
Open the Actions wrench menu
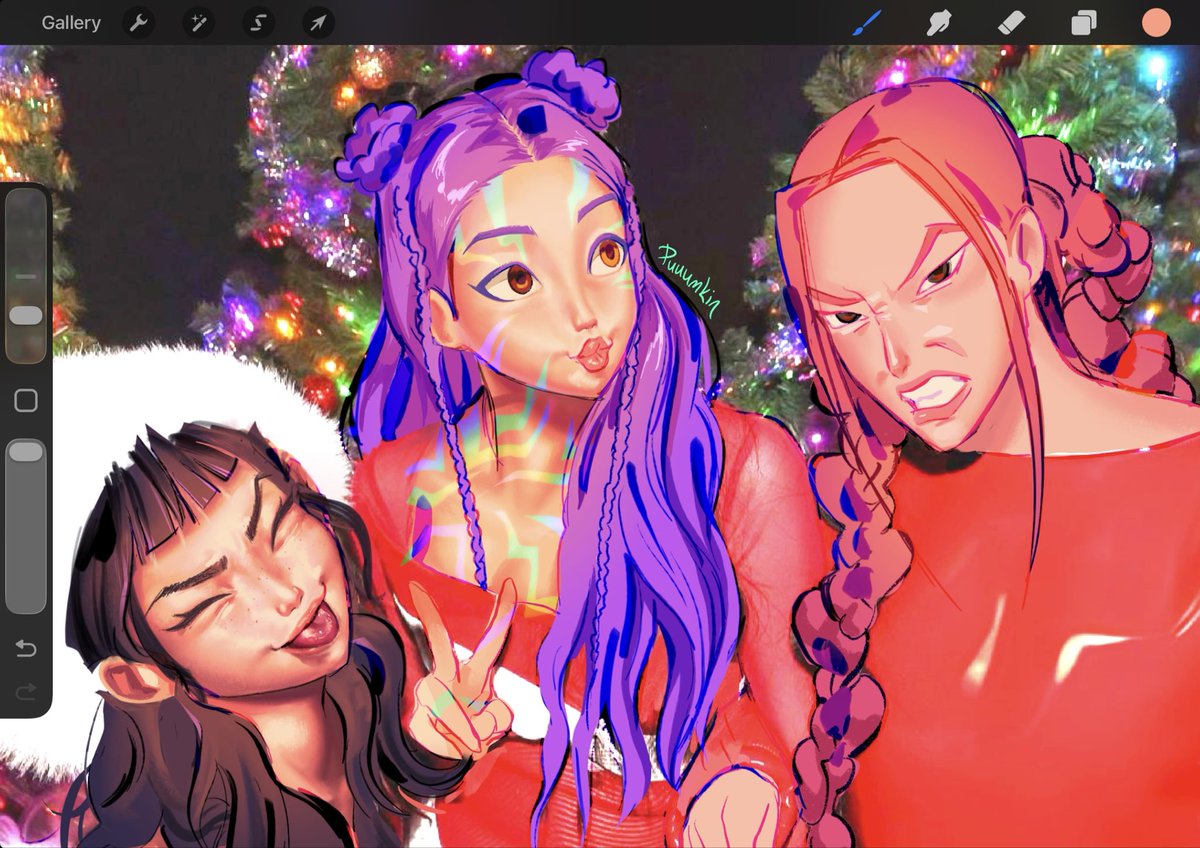pyautogui.click(x=139, y=22)
